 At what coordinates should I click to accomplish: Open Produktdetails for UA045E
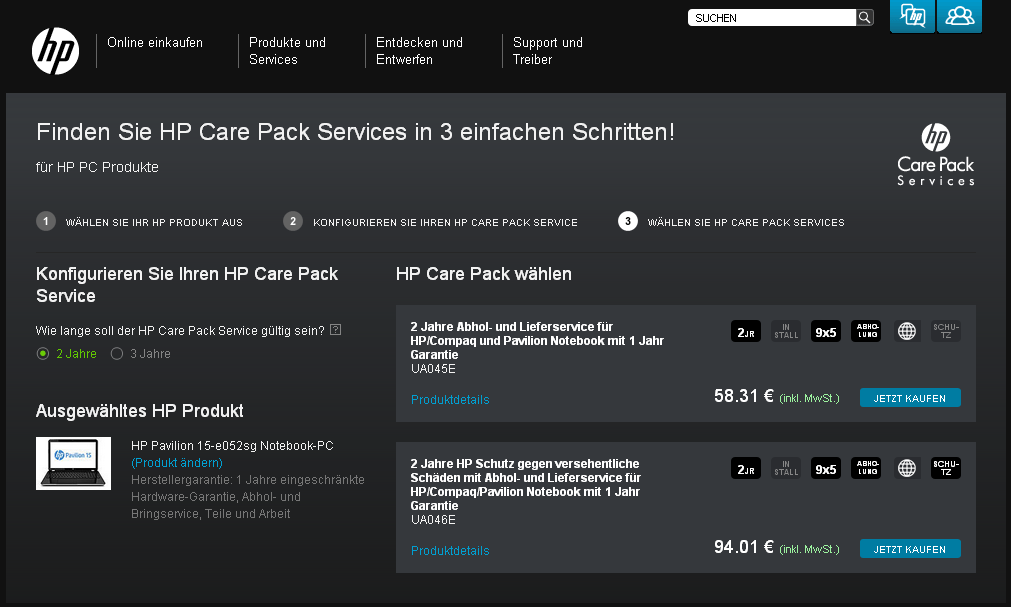[x=450, y=400]
